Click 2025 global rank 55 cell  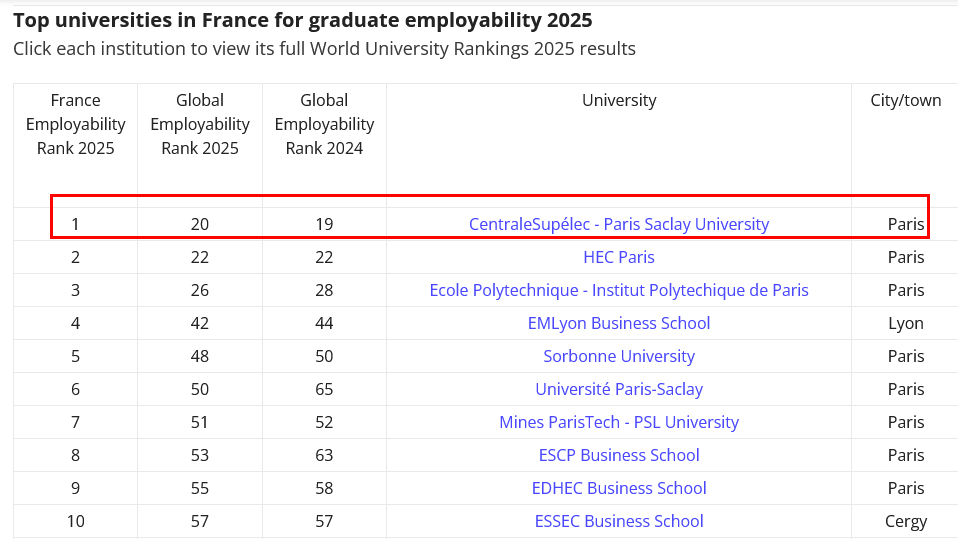tap(200, 488)
